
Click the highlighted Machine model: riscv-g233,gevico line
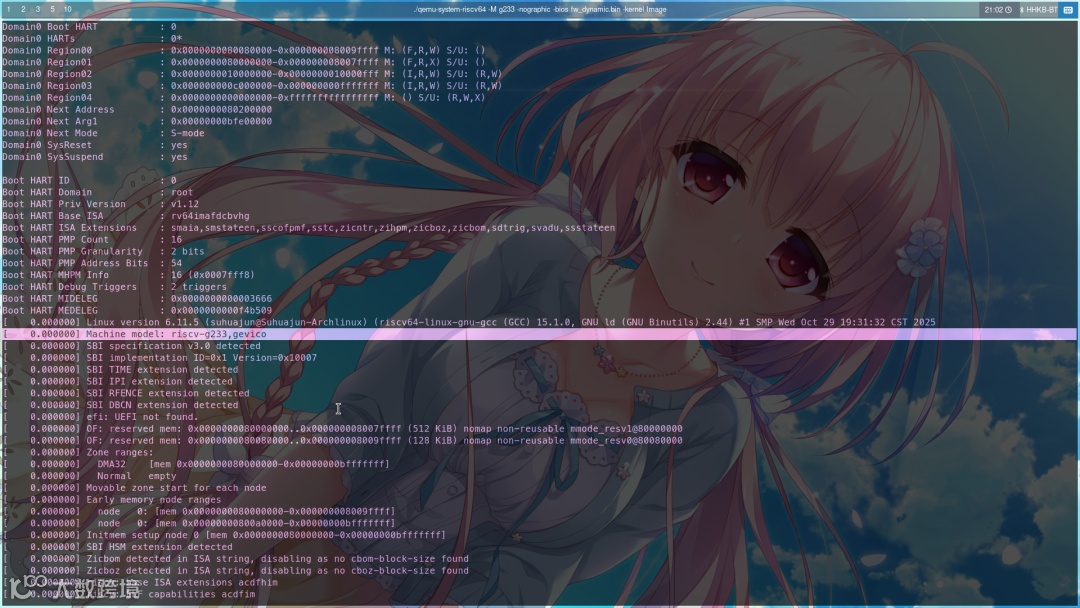tap(539, 334)
